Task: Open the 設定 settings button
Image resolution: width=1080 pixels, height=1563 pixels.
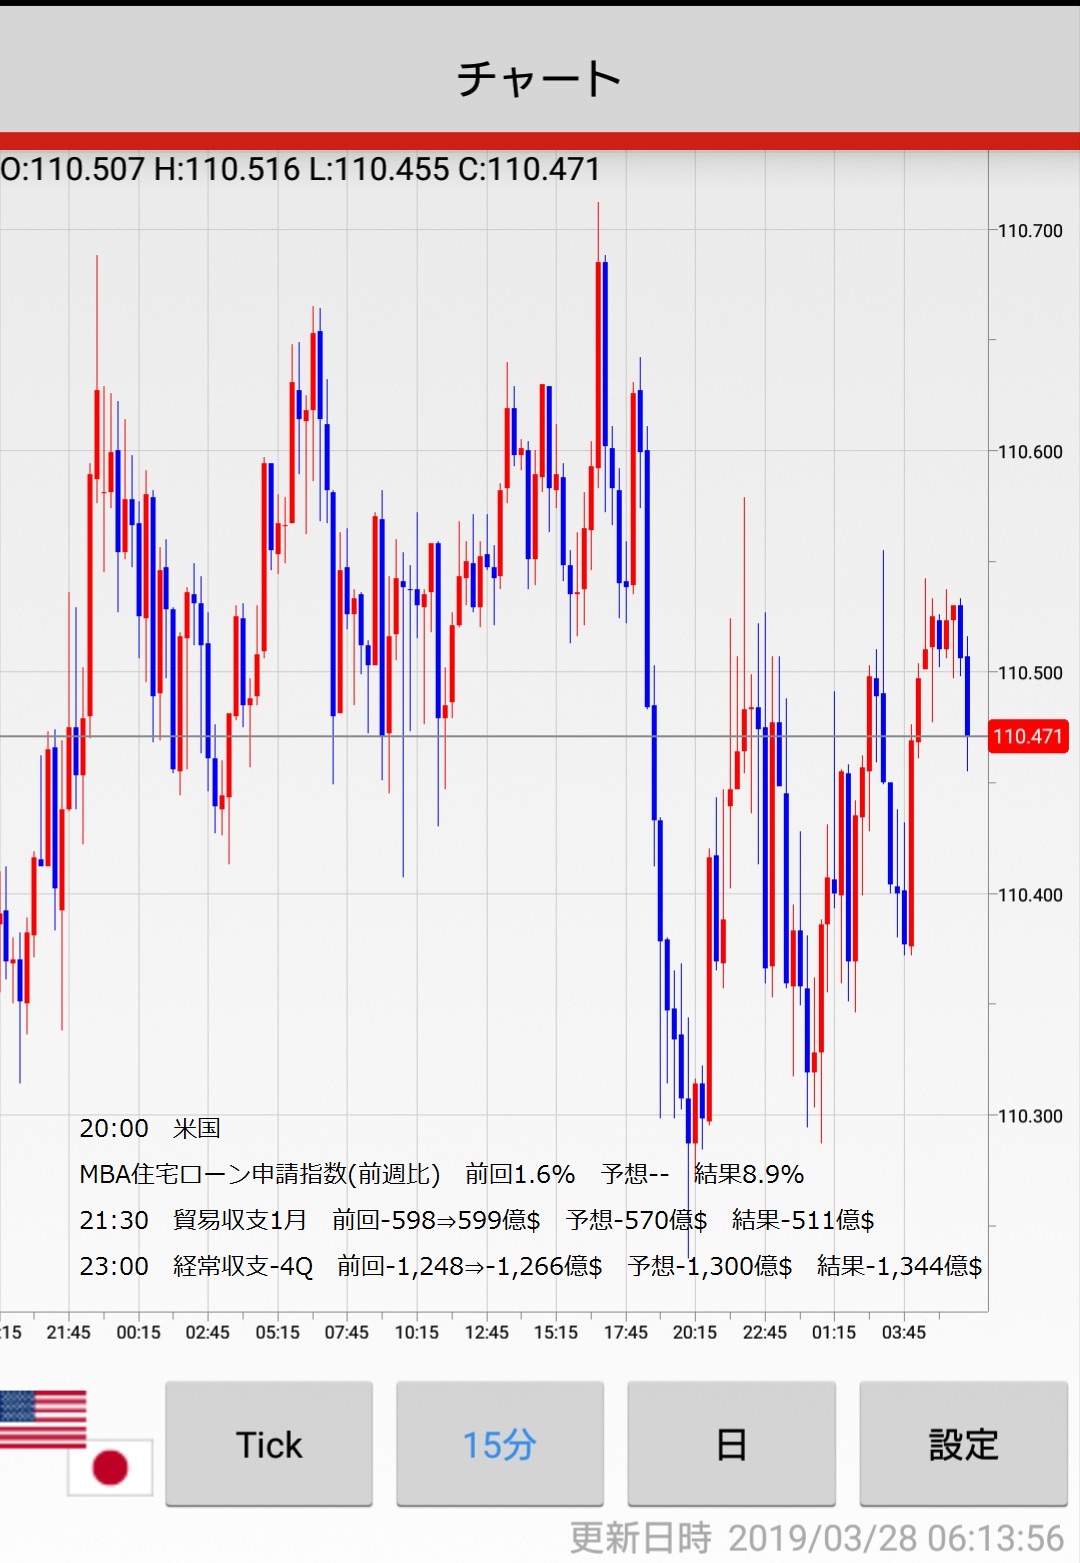Action: (963, 1444)
